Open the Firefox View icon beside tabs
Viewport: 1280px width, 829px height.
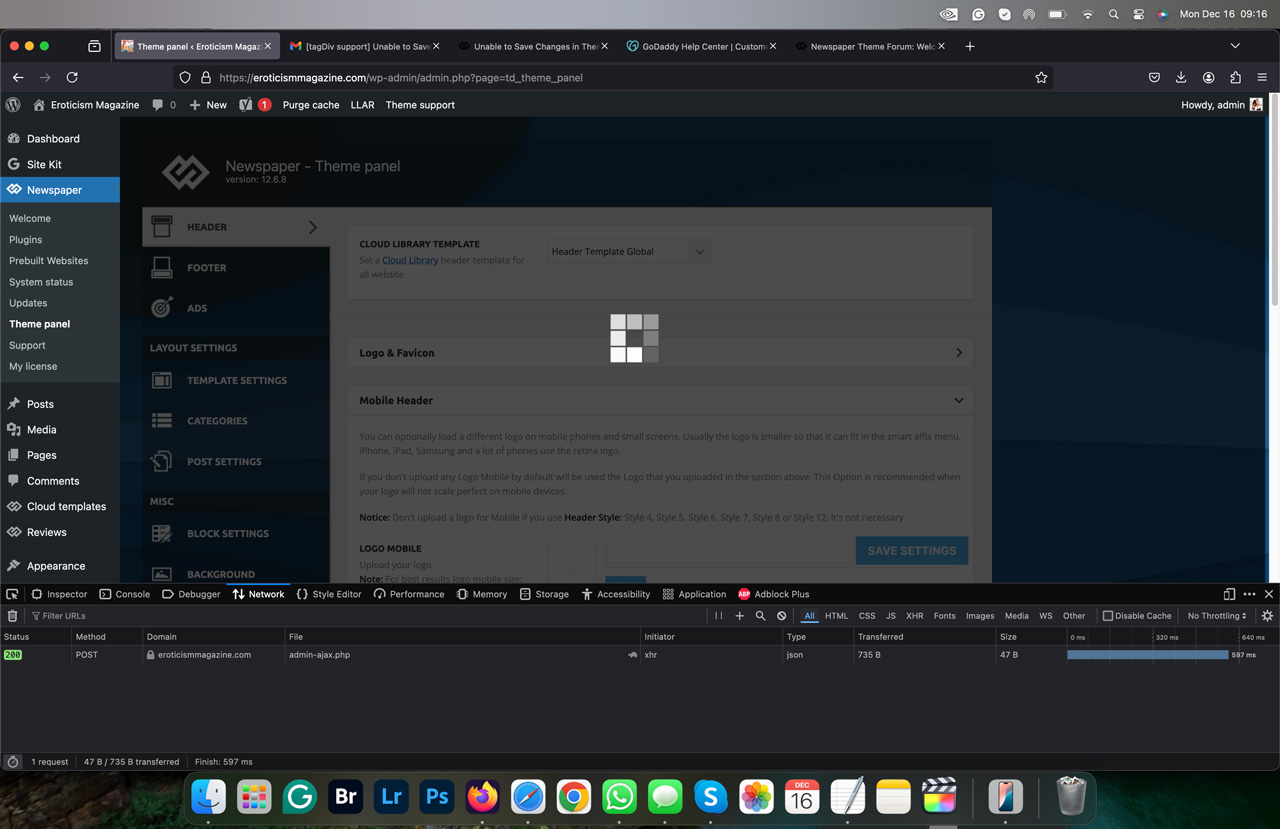point(94,46)
